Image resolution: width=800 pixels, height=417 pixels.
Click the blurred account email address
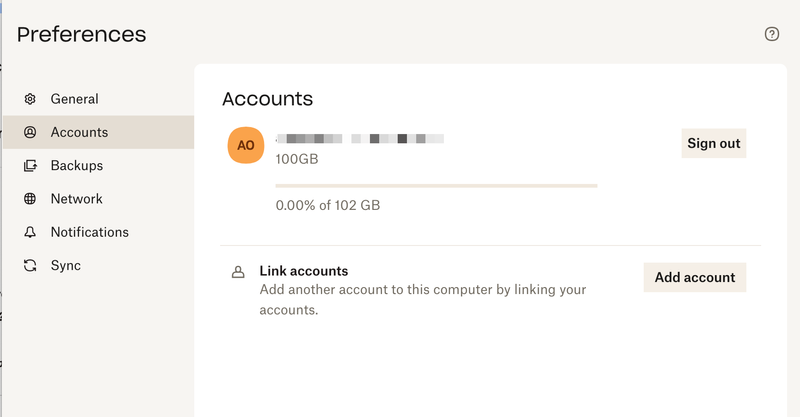tap(360, 137)
